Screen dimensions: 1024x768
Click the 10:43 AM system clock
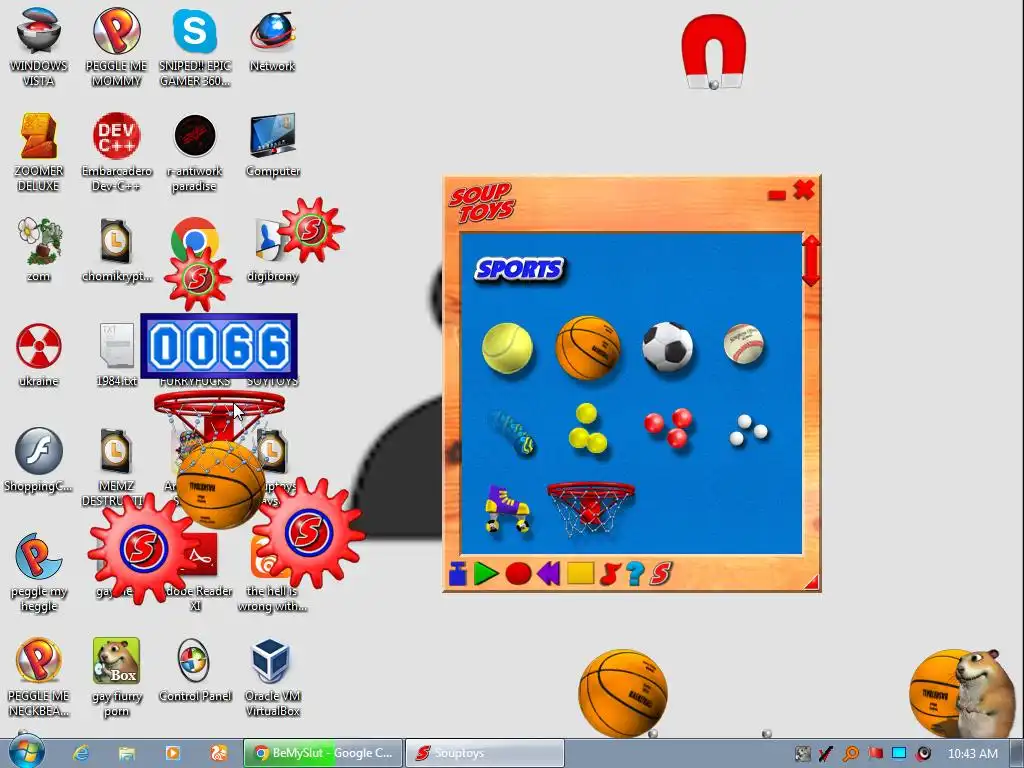coord(972,753)
